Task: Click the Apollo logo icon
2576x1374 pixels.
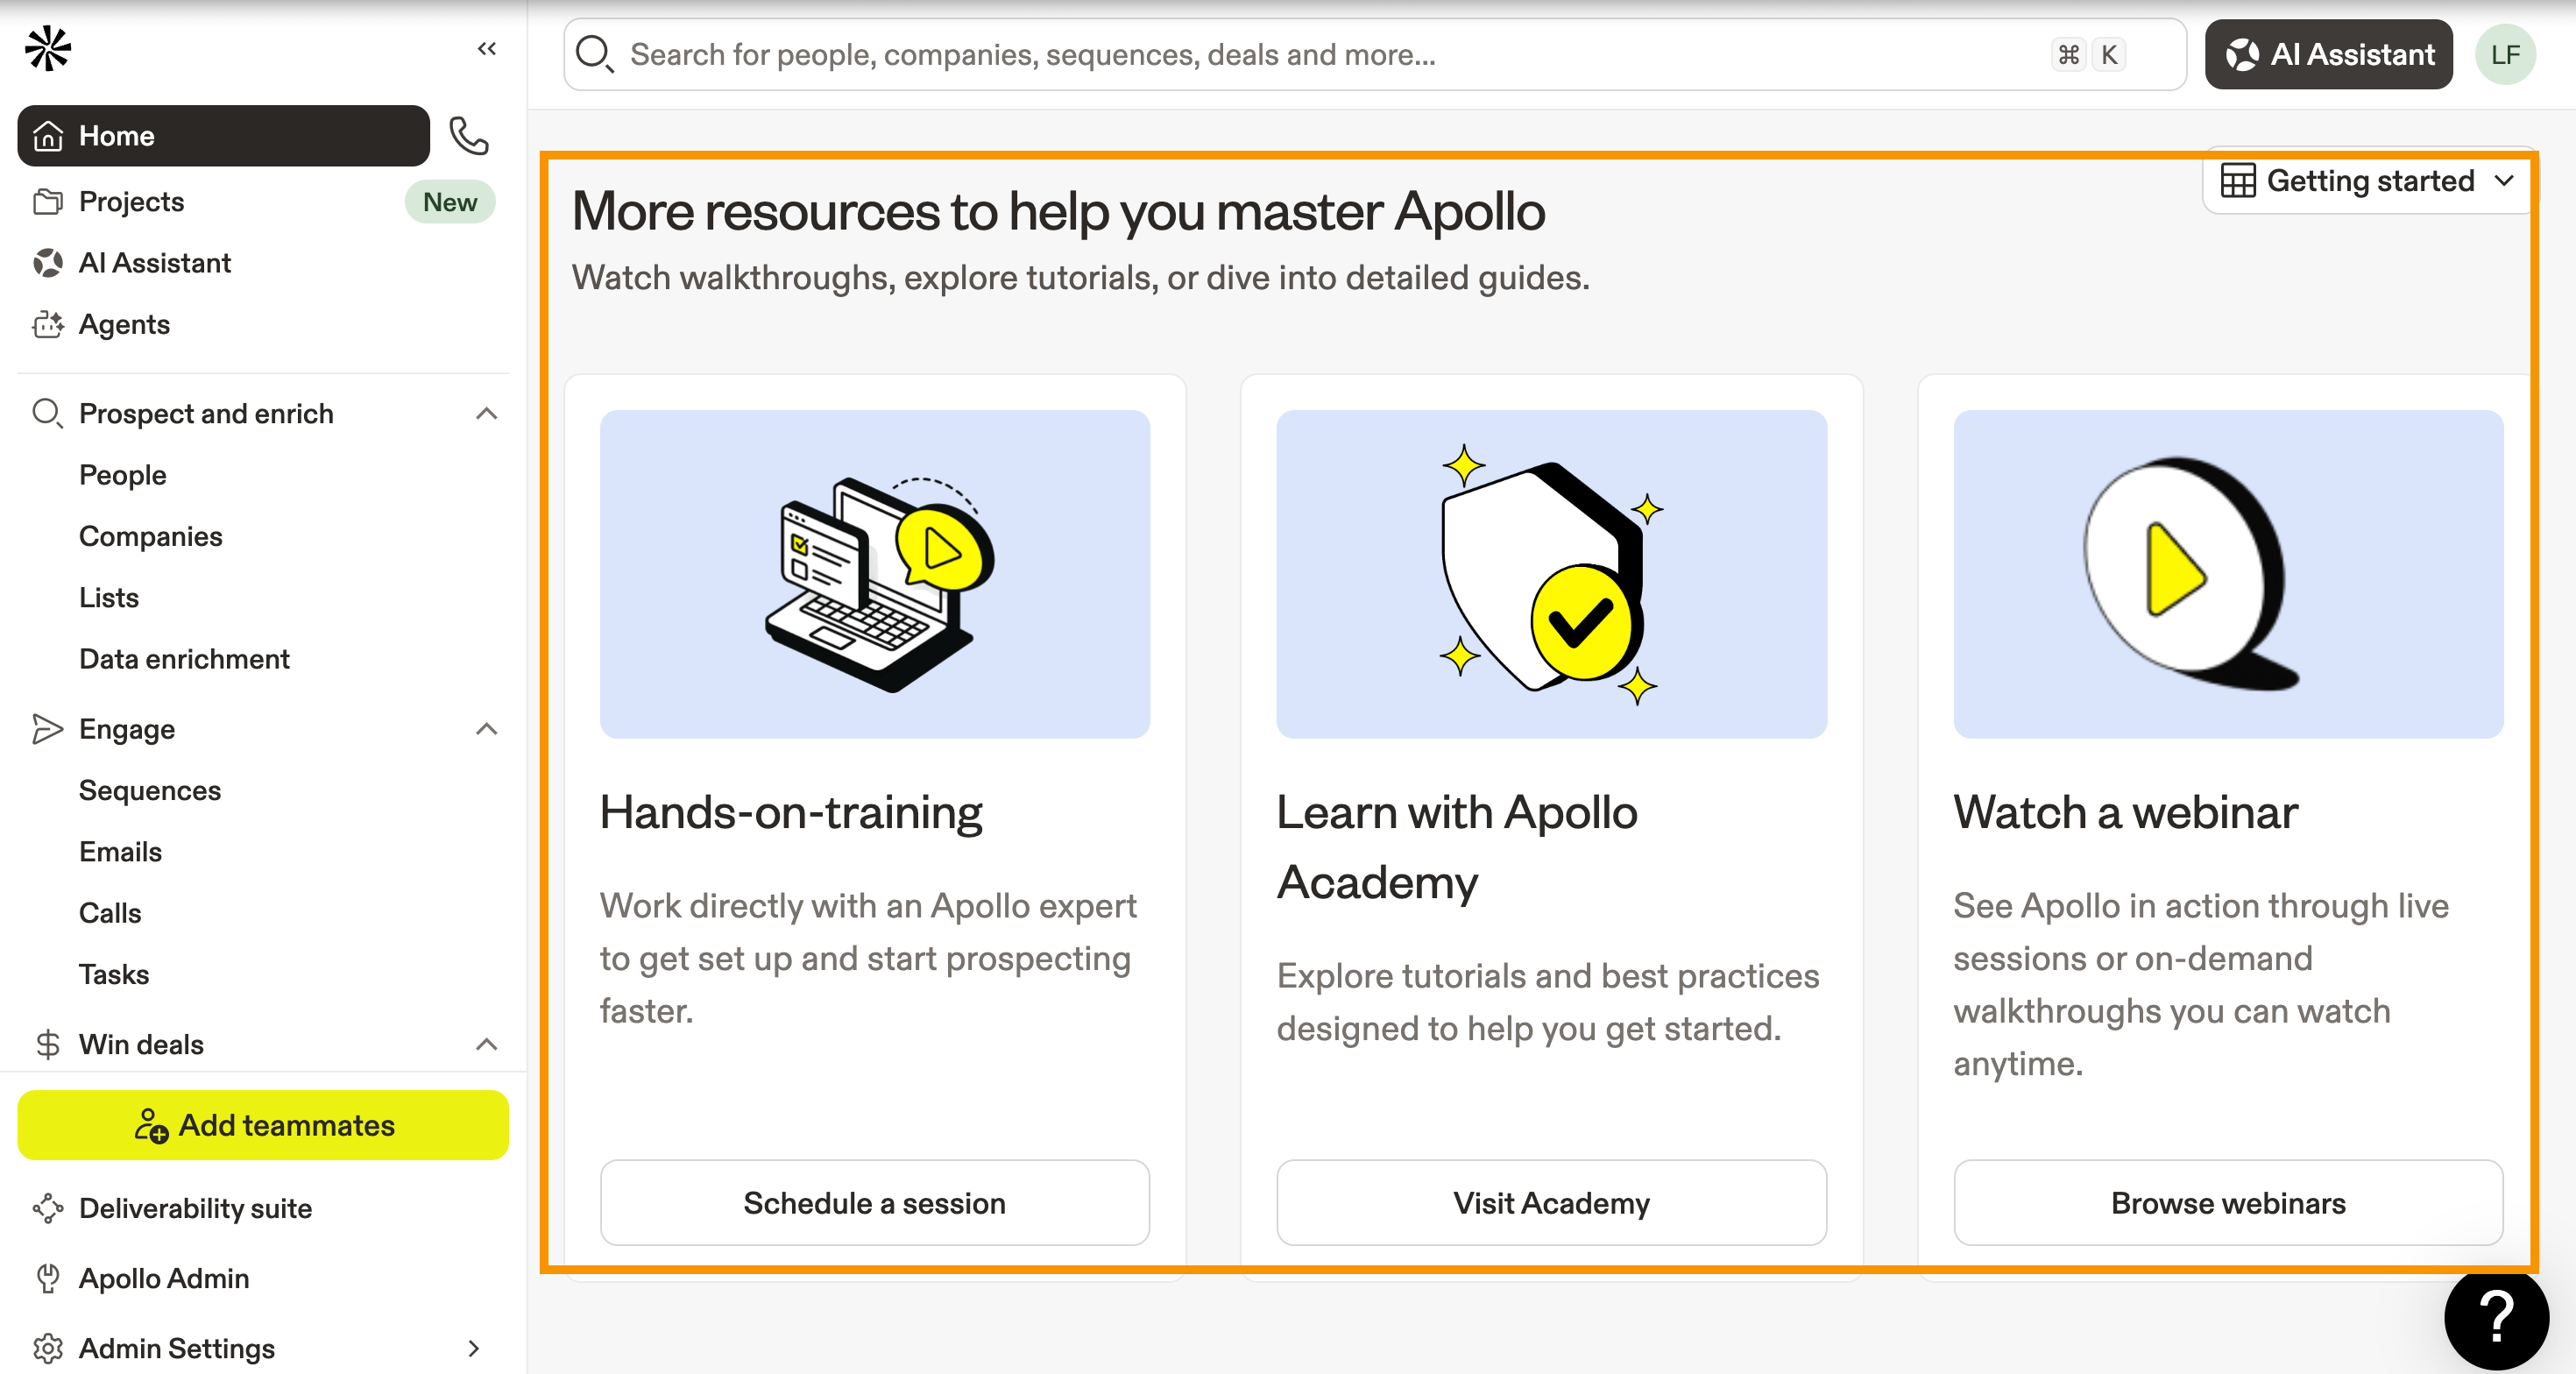Action: coord(48,49)
